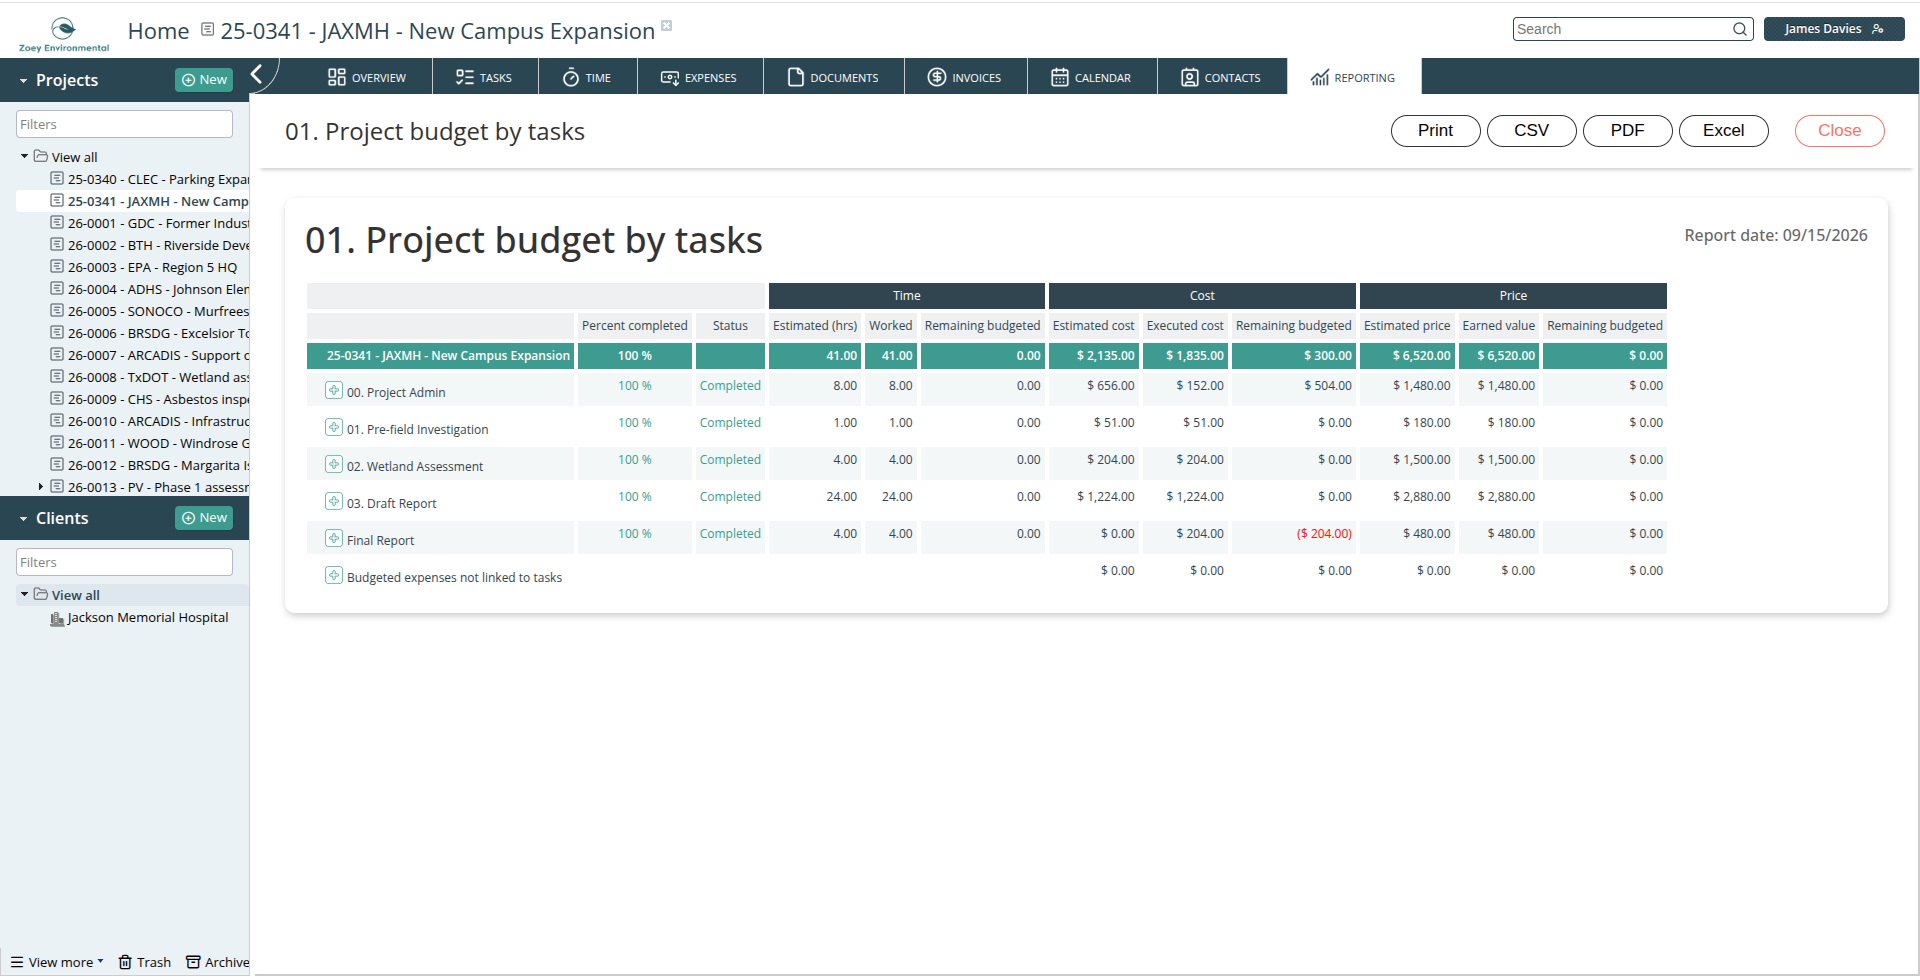This screenshot has width=1920, height=980.
Task: Create a new project with New button
Action: pos(204,80)
